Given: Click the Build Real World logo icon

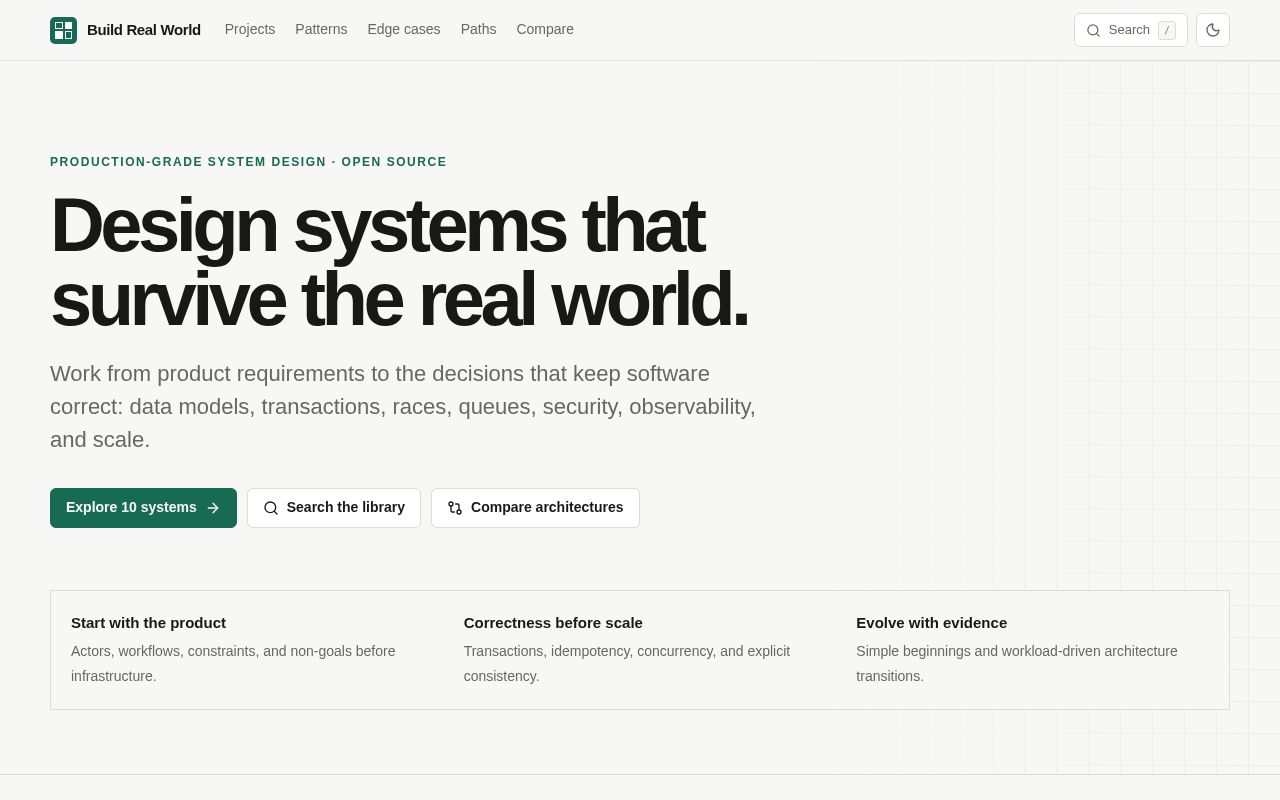Looking at the screenshot, I should click(63, 30).
